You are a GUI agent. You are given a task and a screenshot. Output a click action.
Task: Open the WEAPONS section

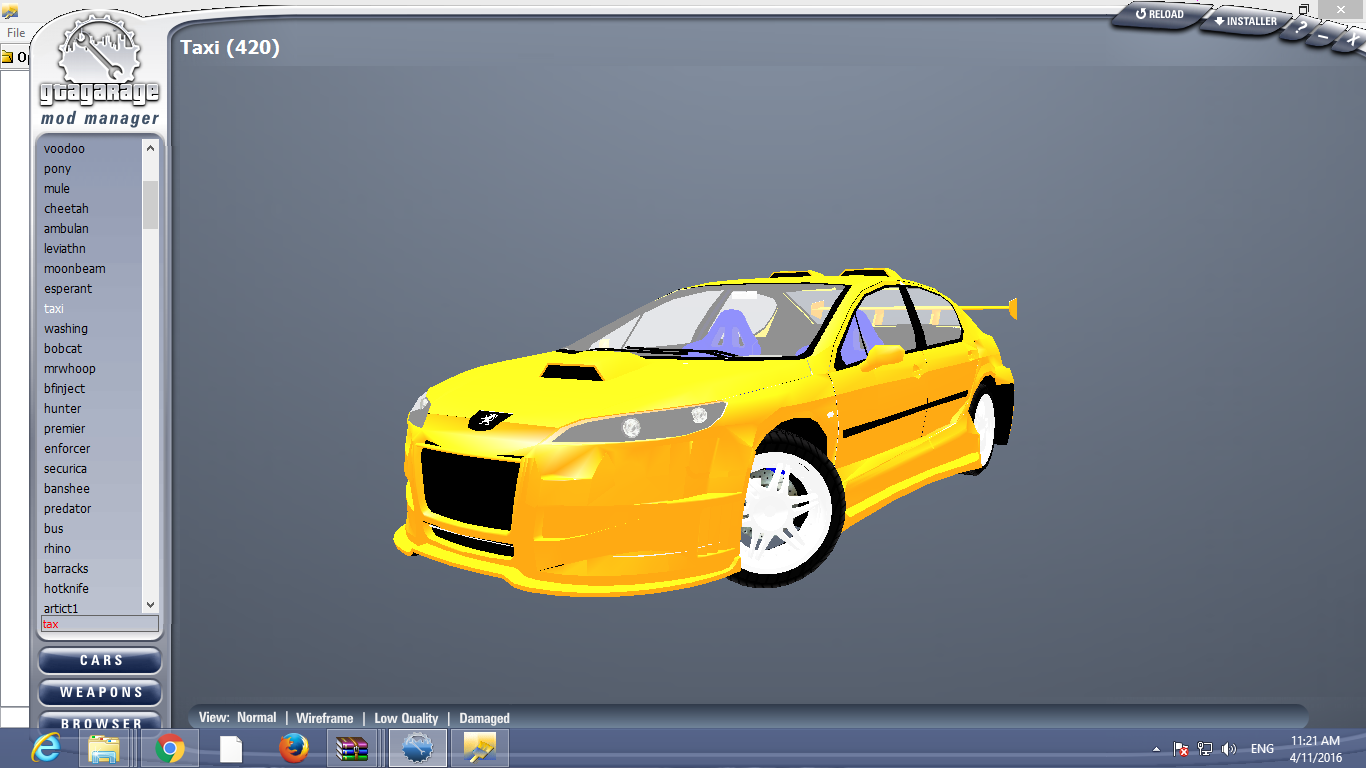click(100, 693)
